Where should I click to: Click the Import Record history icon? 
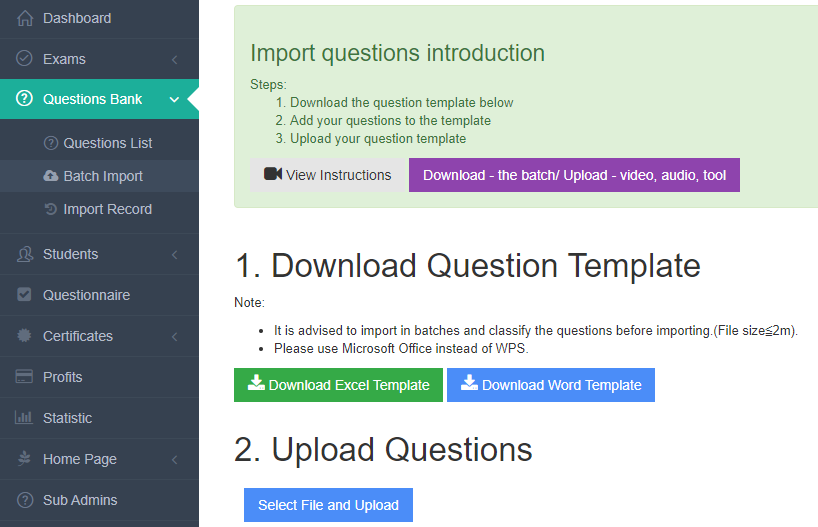pyautogui.click(x=51, y=209)
